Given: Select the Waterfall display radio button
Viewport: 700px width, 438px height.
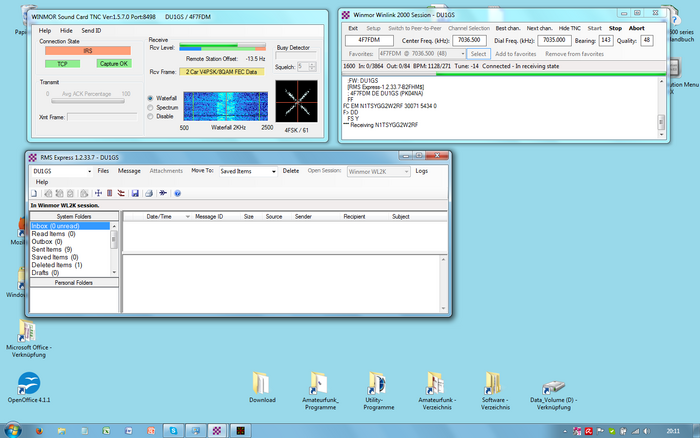Looking at the screenshot, I should [150, 98].
